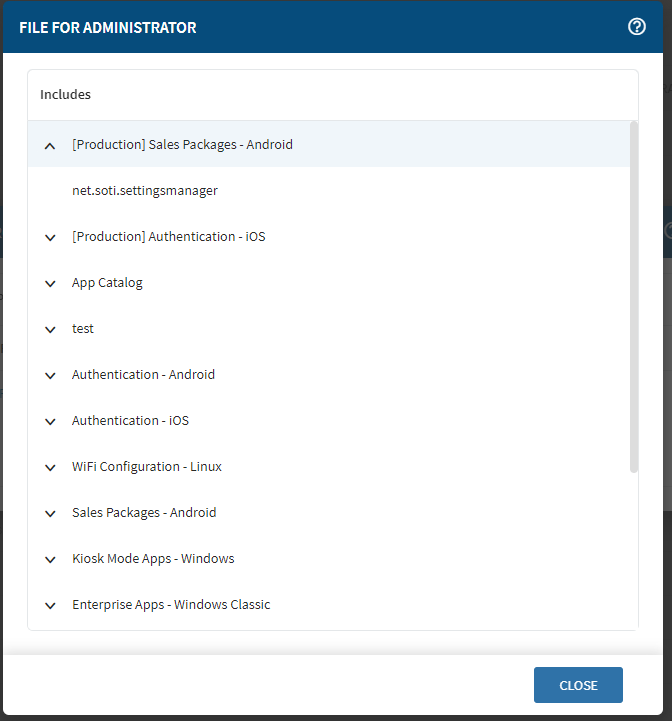This screenshot has width=672, height=721.
Task: Expand the Authentication - Android chevron
Action: coord(50,375)
